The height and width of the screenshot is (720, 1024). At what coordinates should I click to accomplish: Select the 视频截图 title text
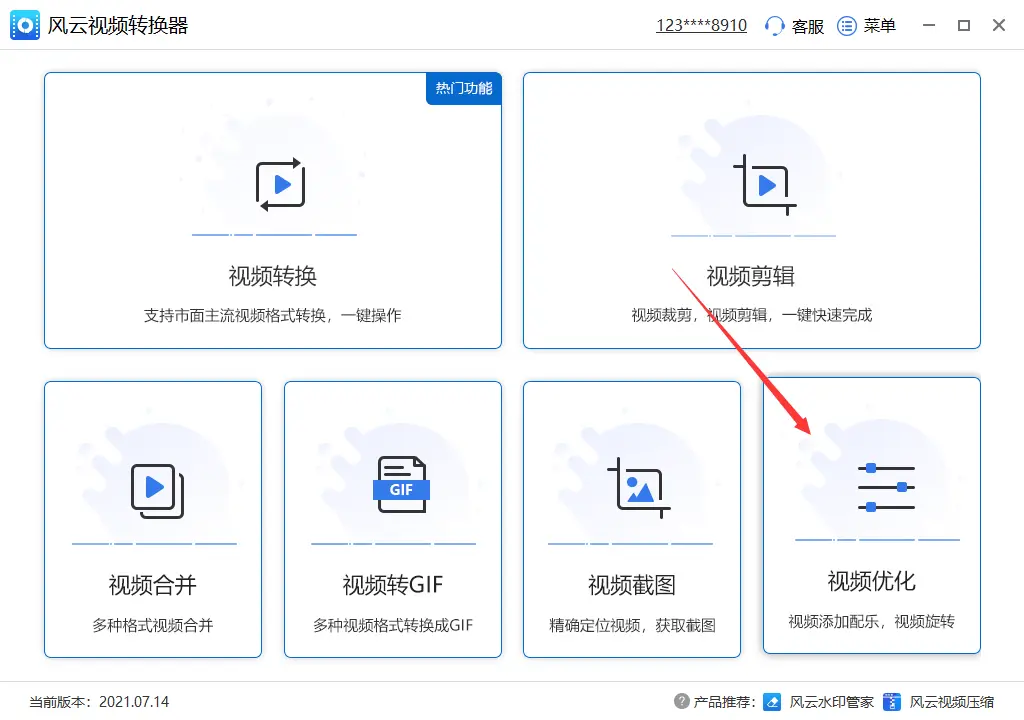(x=632, y=585)
